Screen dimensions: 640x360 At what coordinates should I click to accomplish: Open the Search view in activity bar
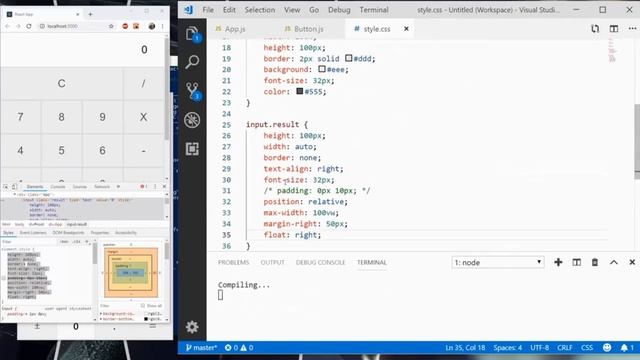click(x=192, y=62)
